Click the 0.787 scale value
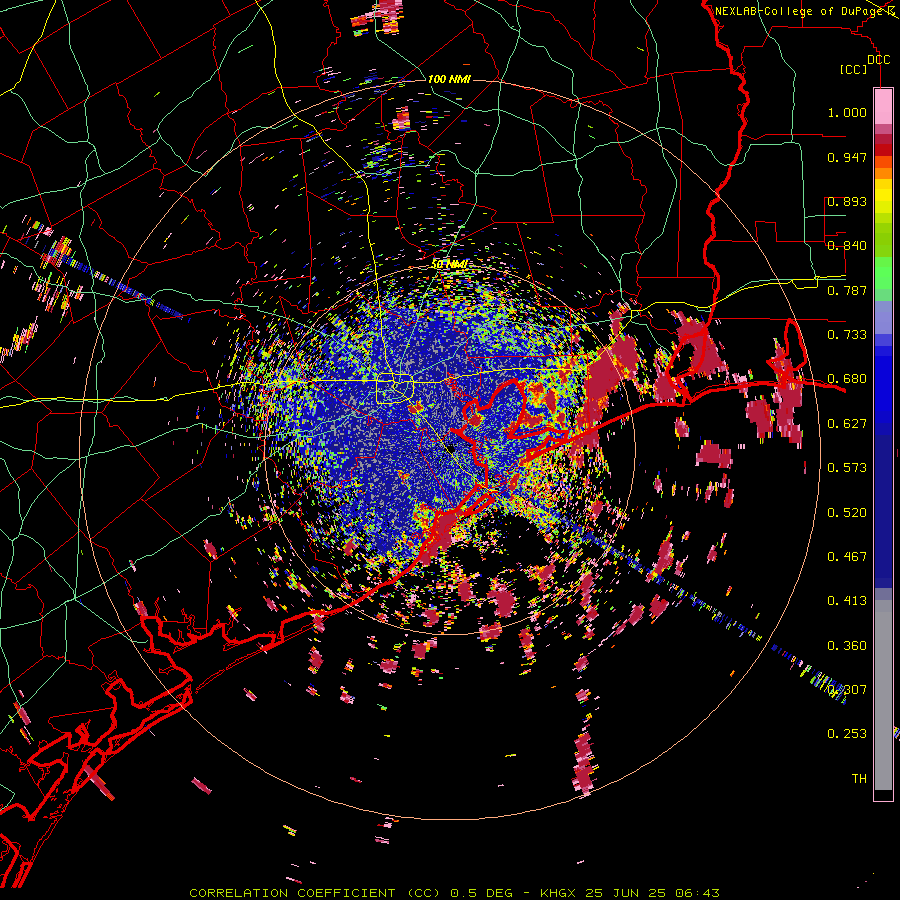 [847, 290]
